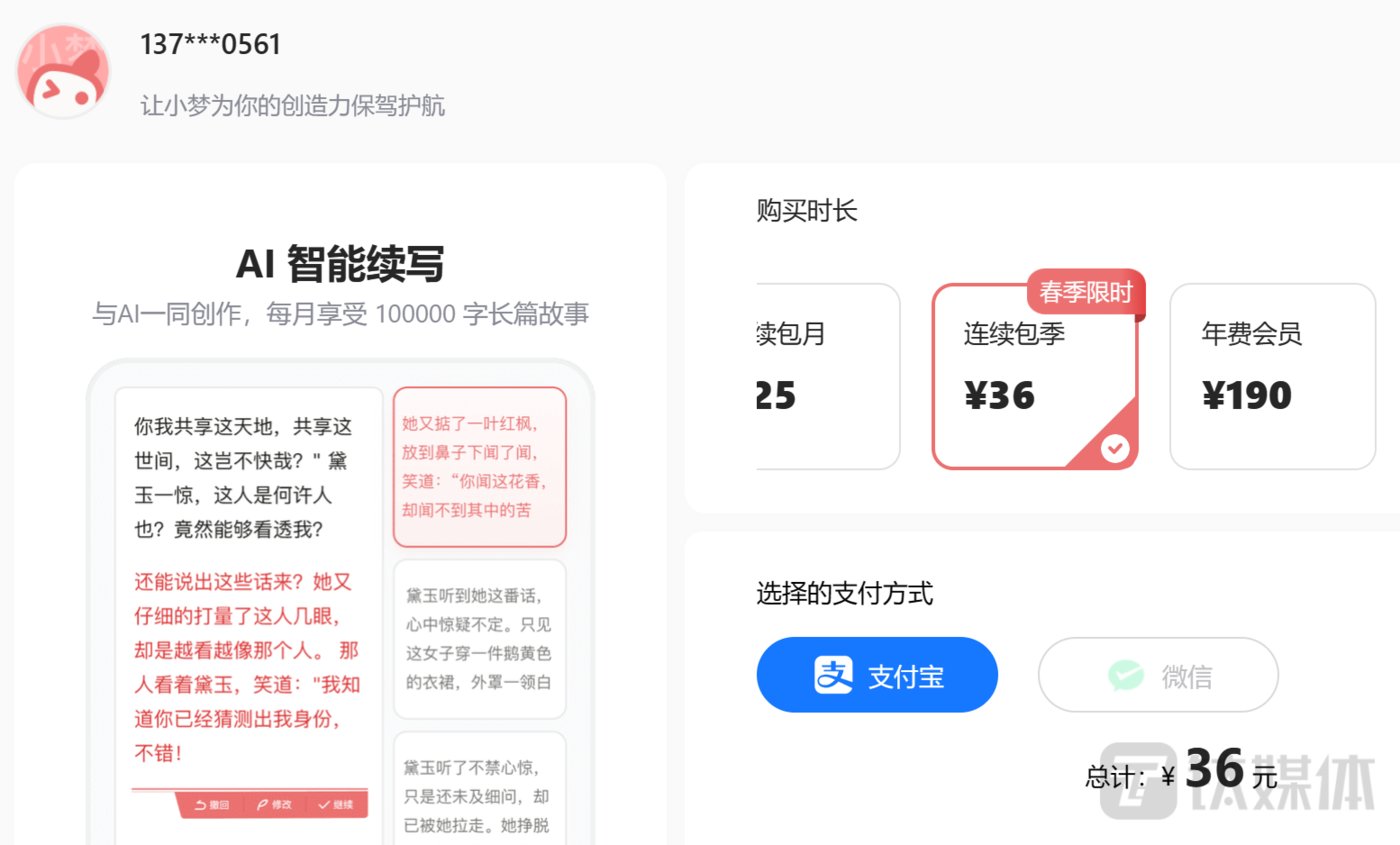This screenshot has width=1400, height=845.
Task: Select the pink highlighted AI suggestion card
Action: (x=480, y=467)
